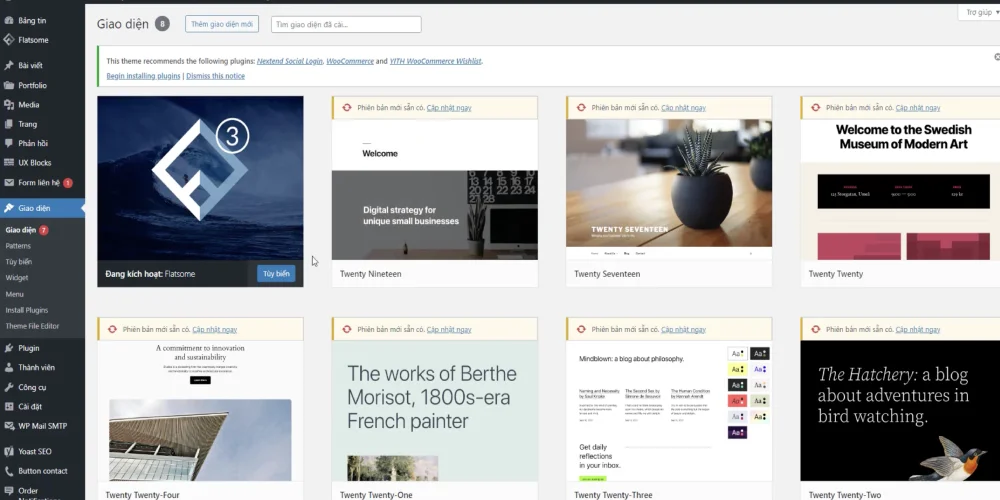
Task: Focus the Tìm giao diện đã cài search field
Action: pyautogui.click(x=346, y=24)
